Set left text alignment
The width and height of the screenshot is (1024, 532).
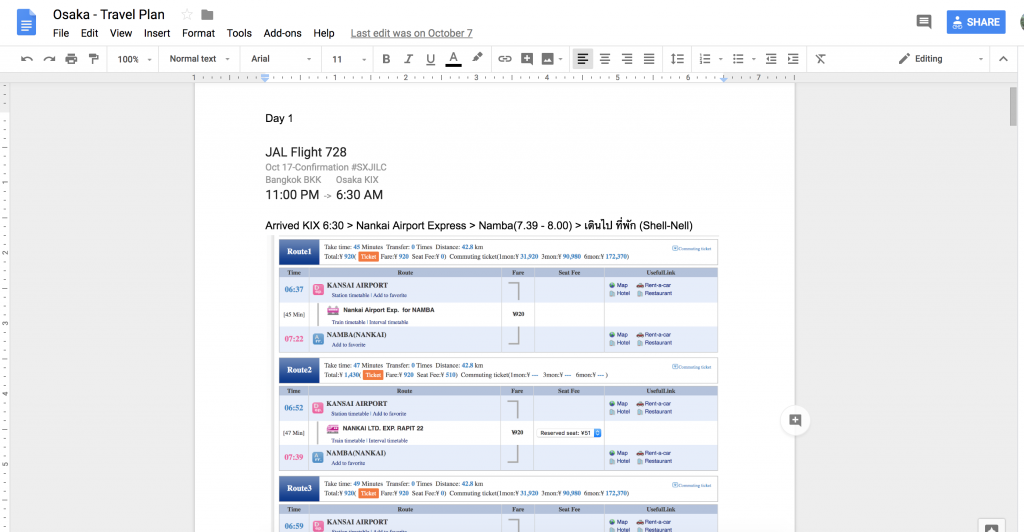point(583,59)
